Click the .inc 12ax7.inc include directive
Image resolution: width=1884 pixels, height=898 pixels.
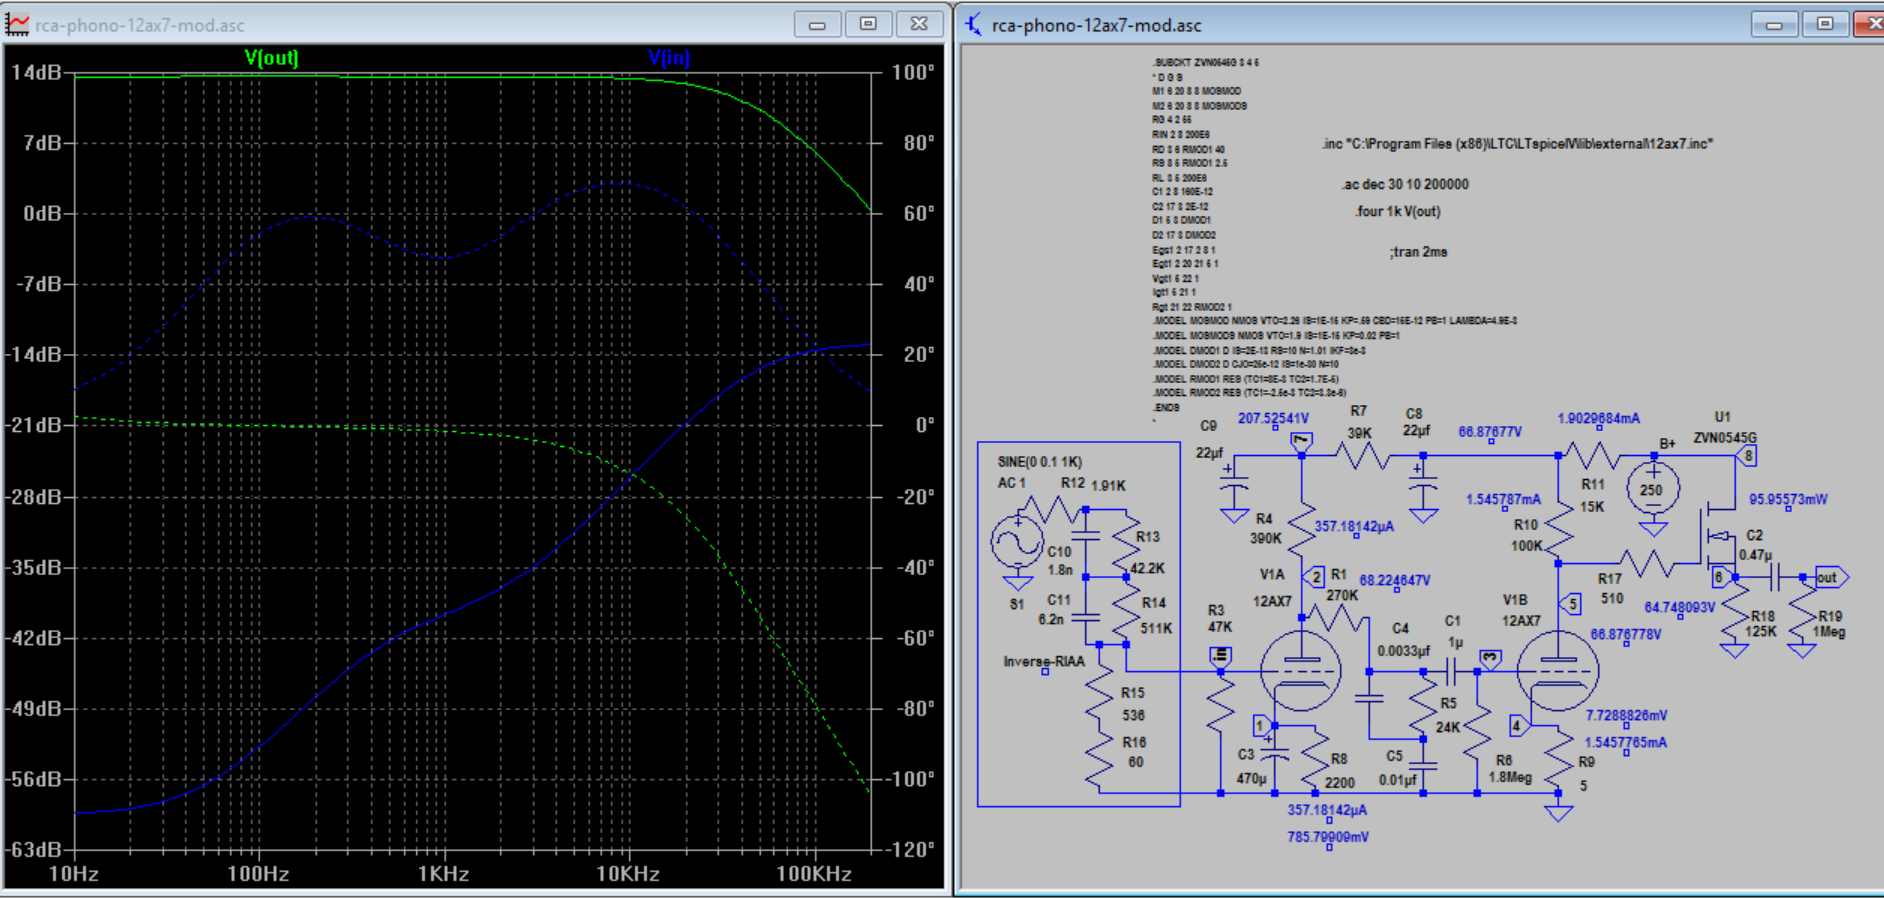1517,144
